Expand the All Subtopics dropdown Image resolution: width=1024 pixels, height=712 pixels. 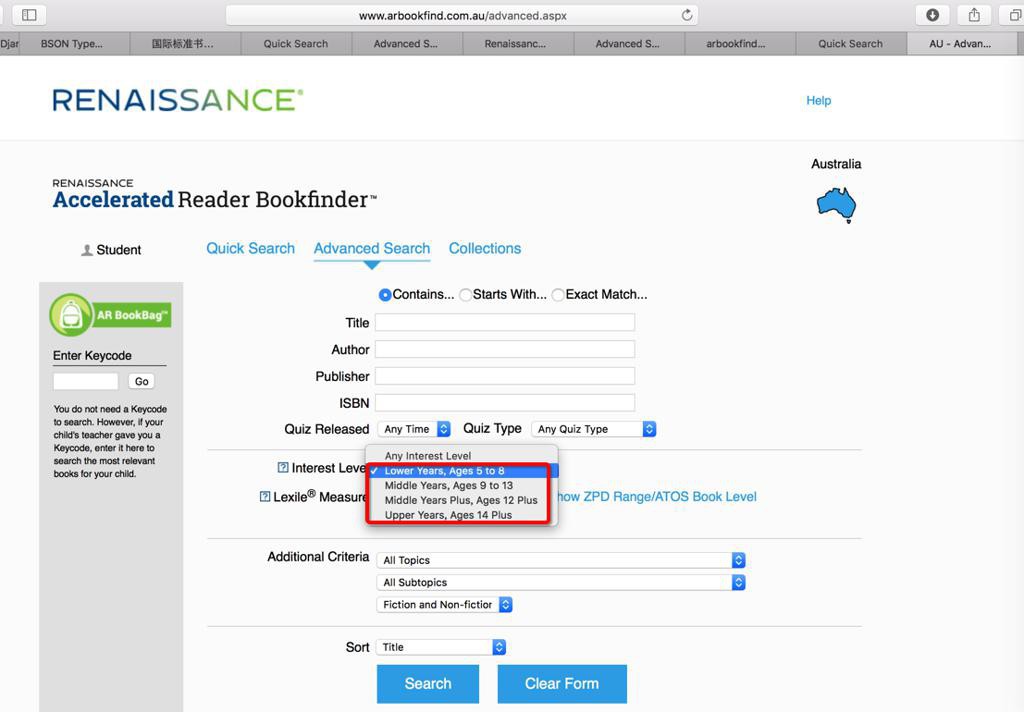(561, 583)
